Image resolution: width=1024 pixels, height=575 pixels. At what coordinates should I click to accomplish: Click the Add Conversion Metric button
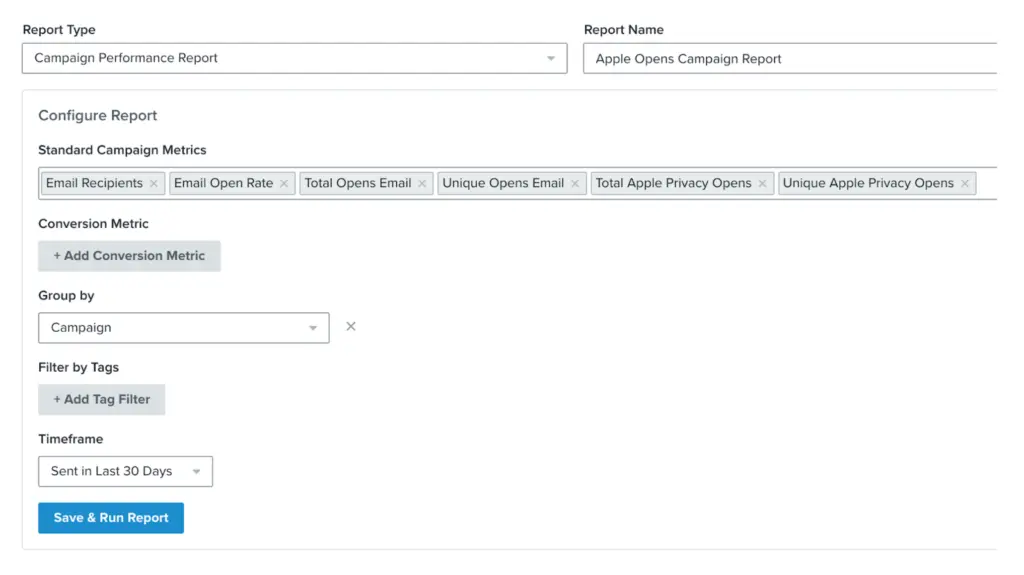(x=129, y=256)
